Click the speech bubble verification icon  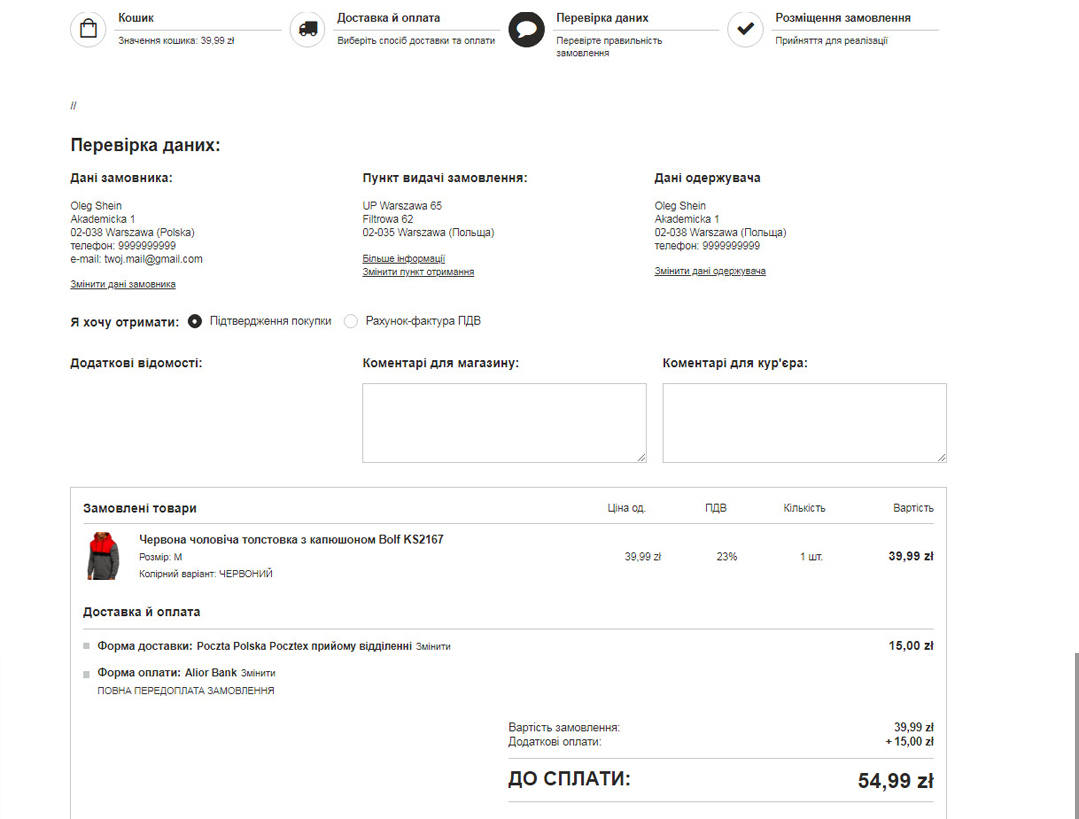[526, 29]
